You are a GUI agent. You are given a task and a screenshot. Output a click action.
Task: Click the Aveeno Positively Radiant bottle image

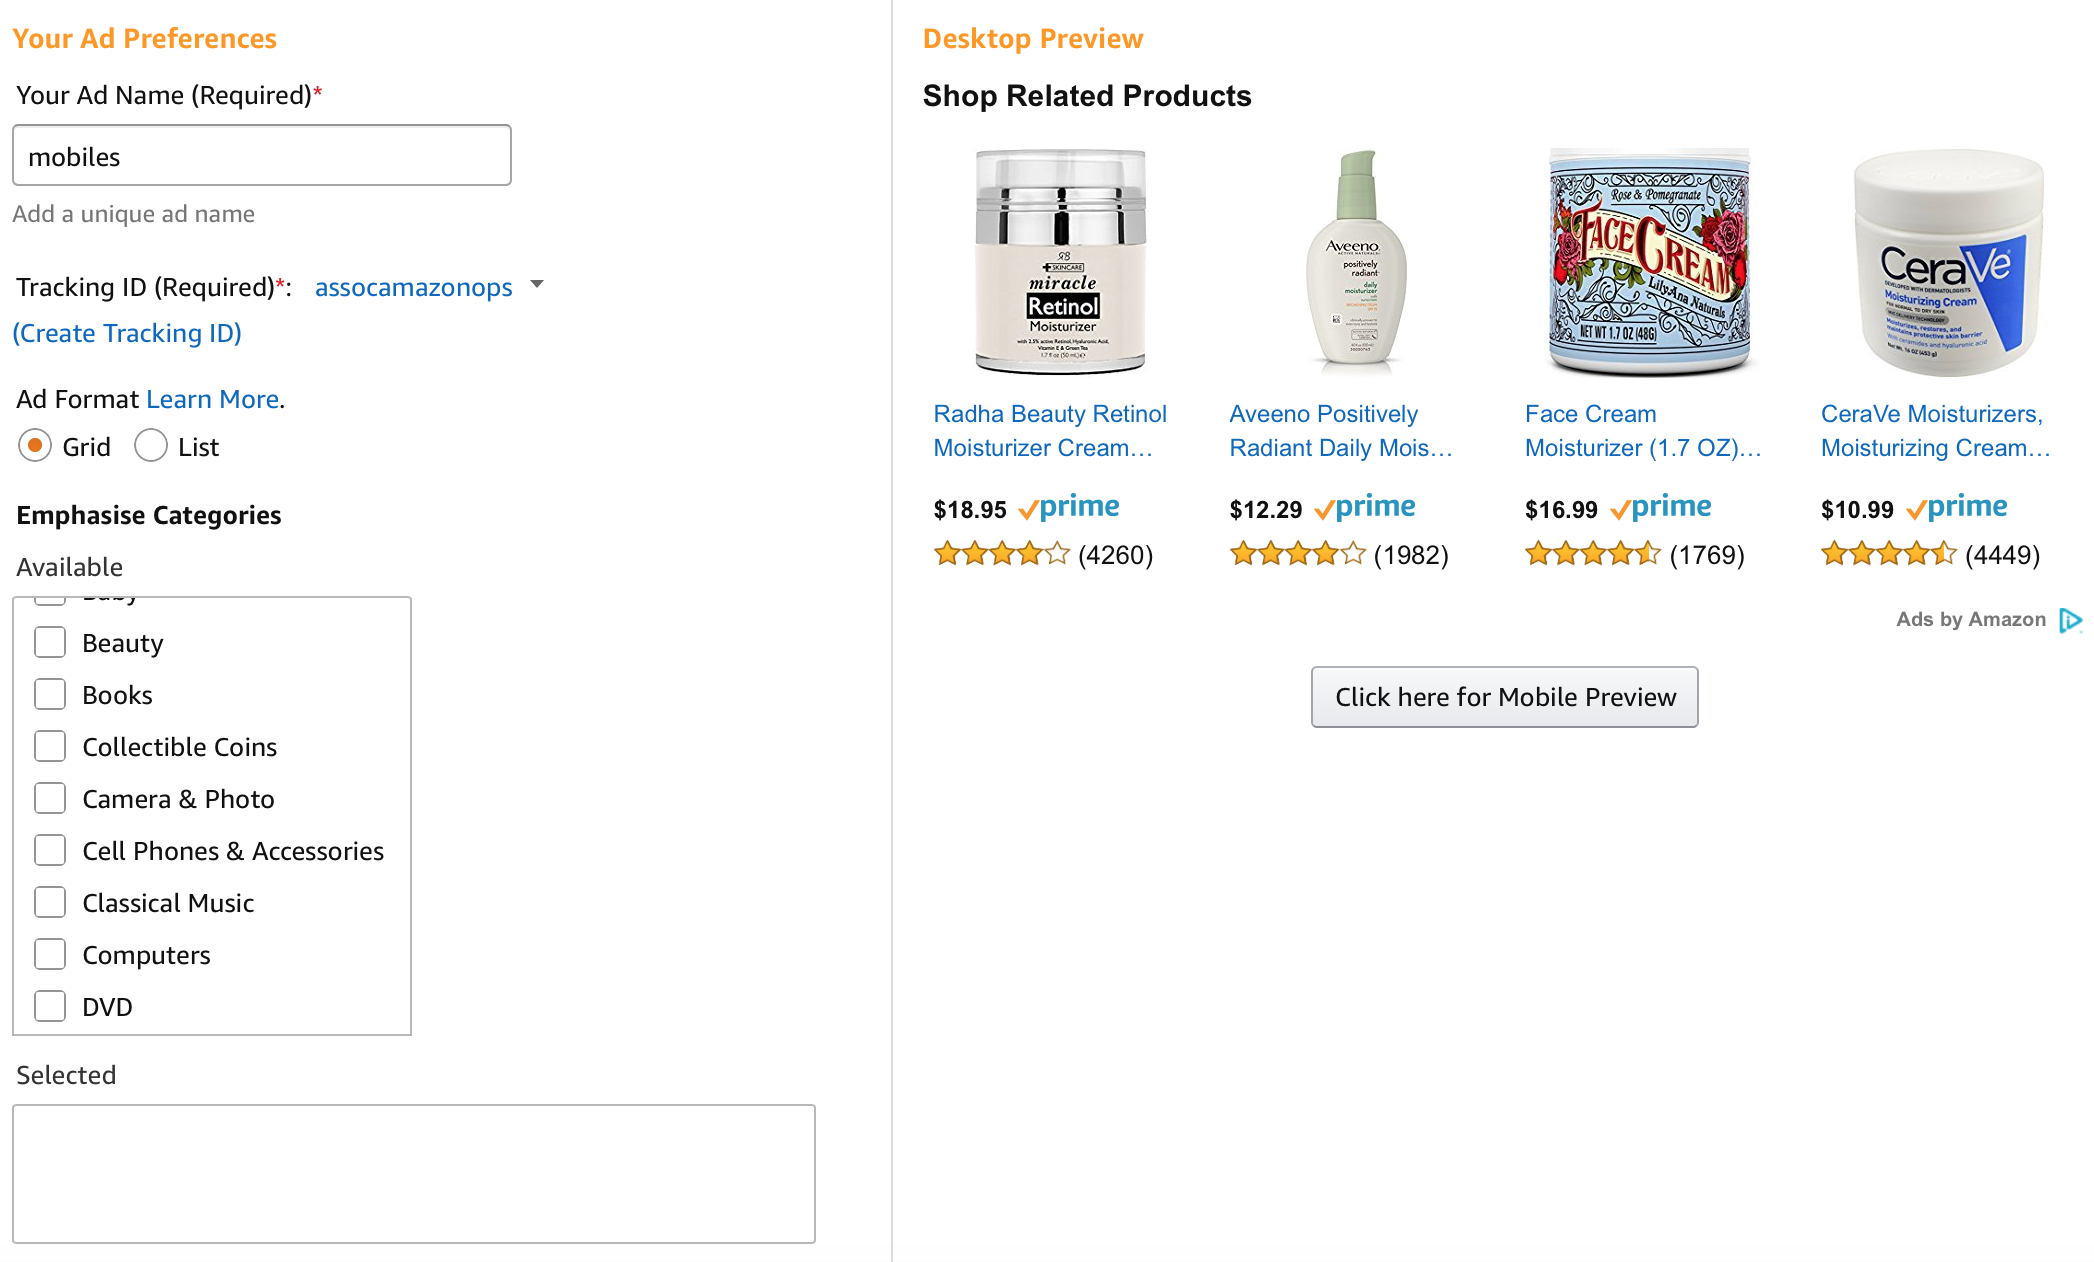[x=1356, y=261]
